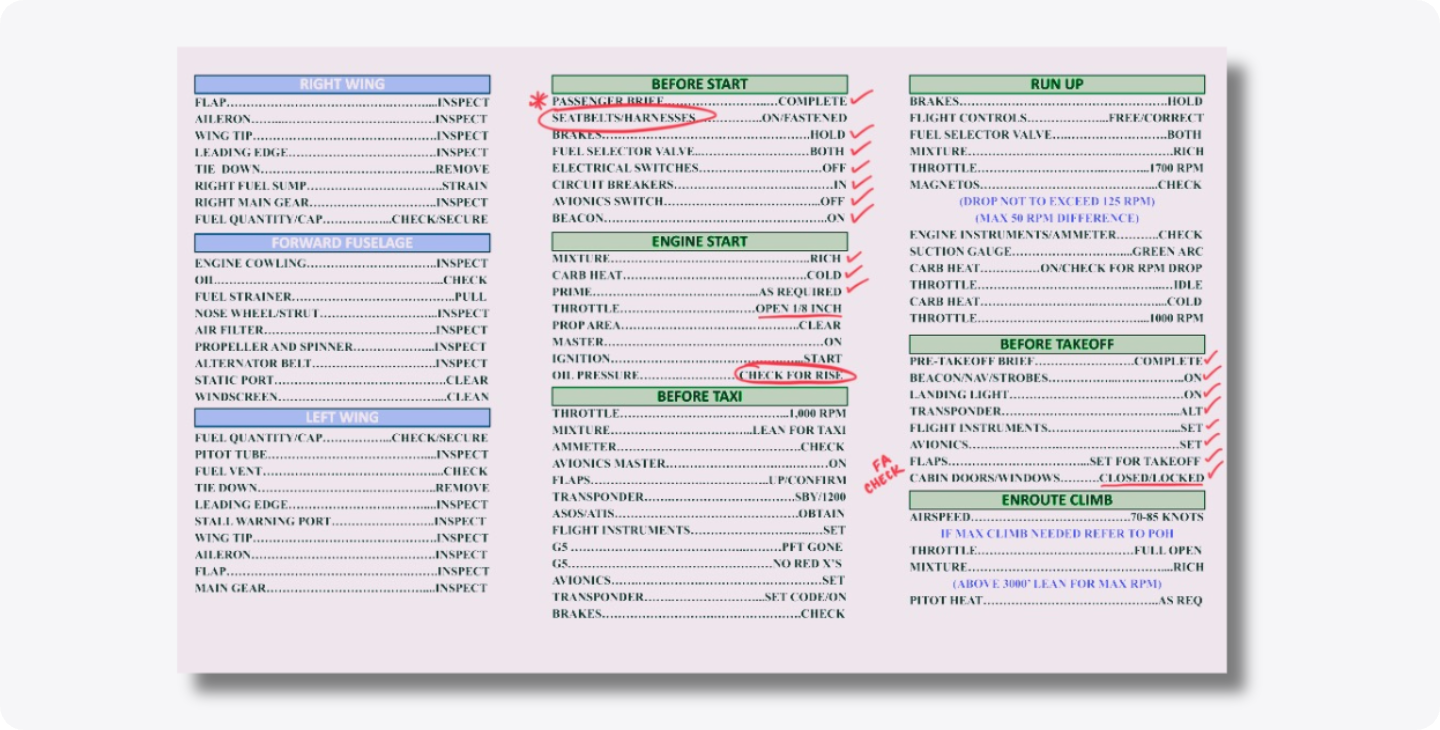
Task: Click the red asterisk beside PASSENGER BRIEF
Action: click(536, 100)
